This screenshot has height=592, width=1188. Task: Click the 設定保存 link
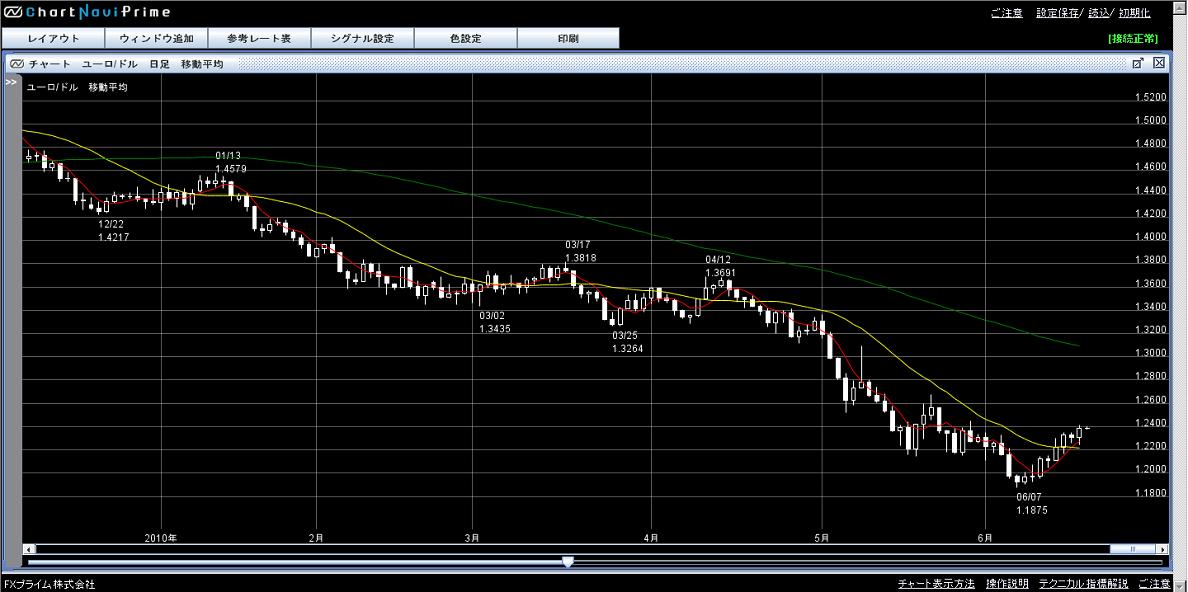1058,13
